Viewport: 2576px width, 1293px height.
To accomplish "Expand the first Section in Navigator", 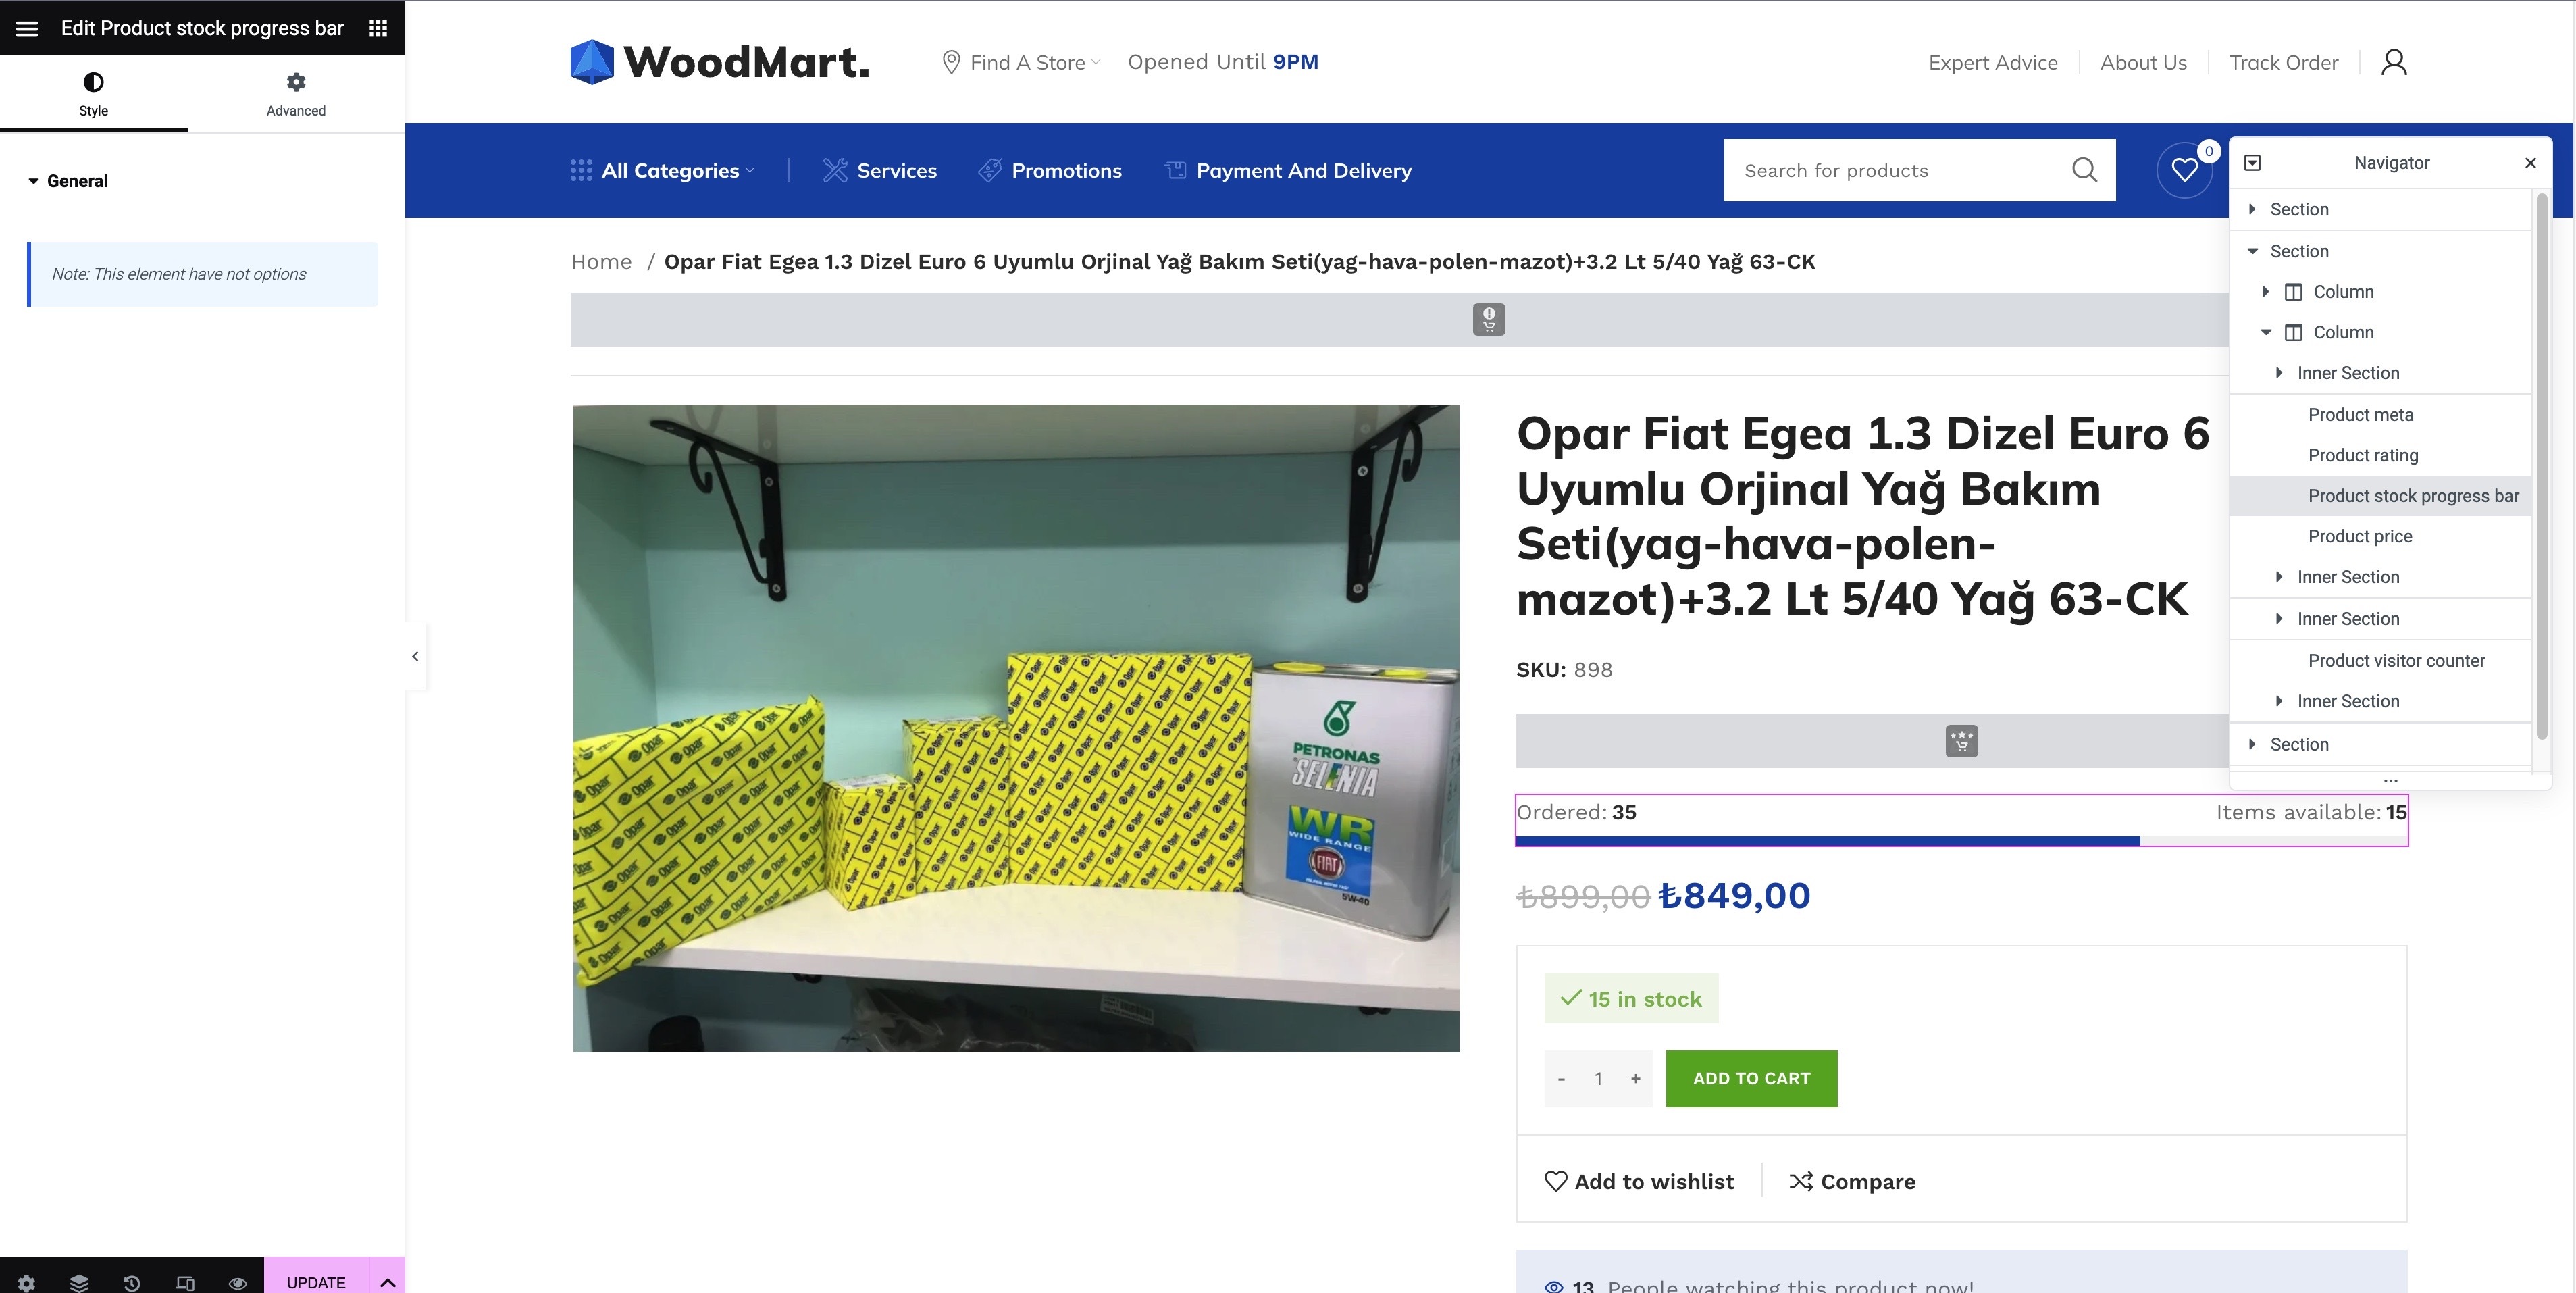I will 2252,209.
